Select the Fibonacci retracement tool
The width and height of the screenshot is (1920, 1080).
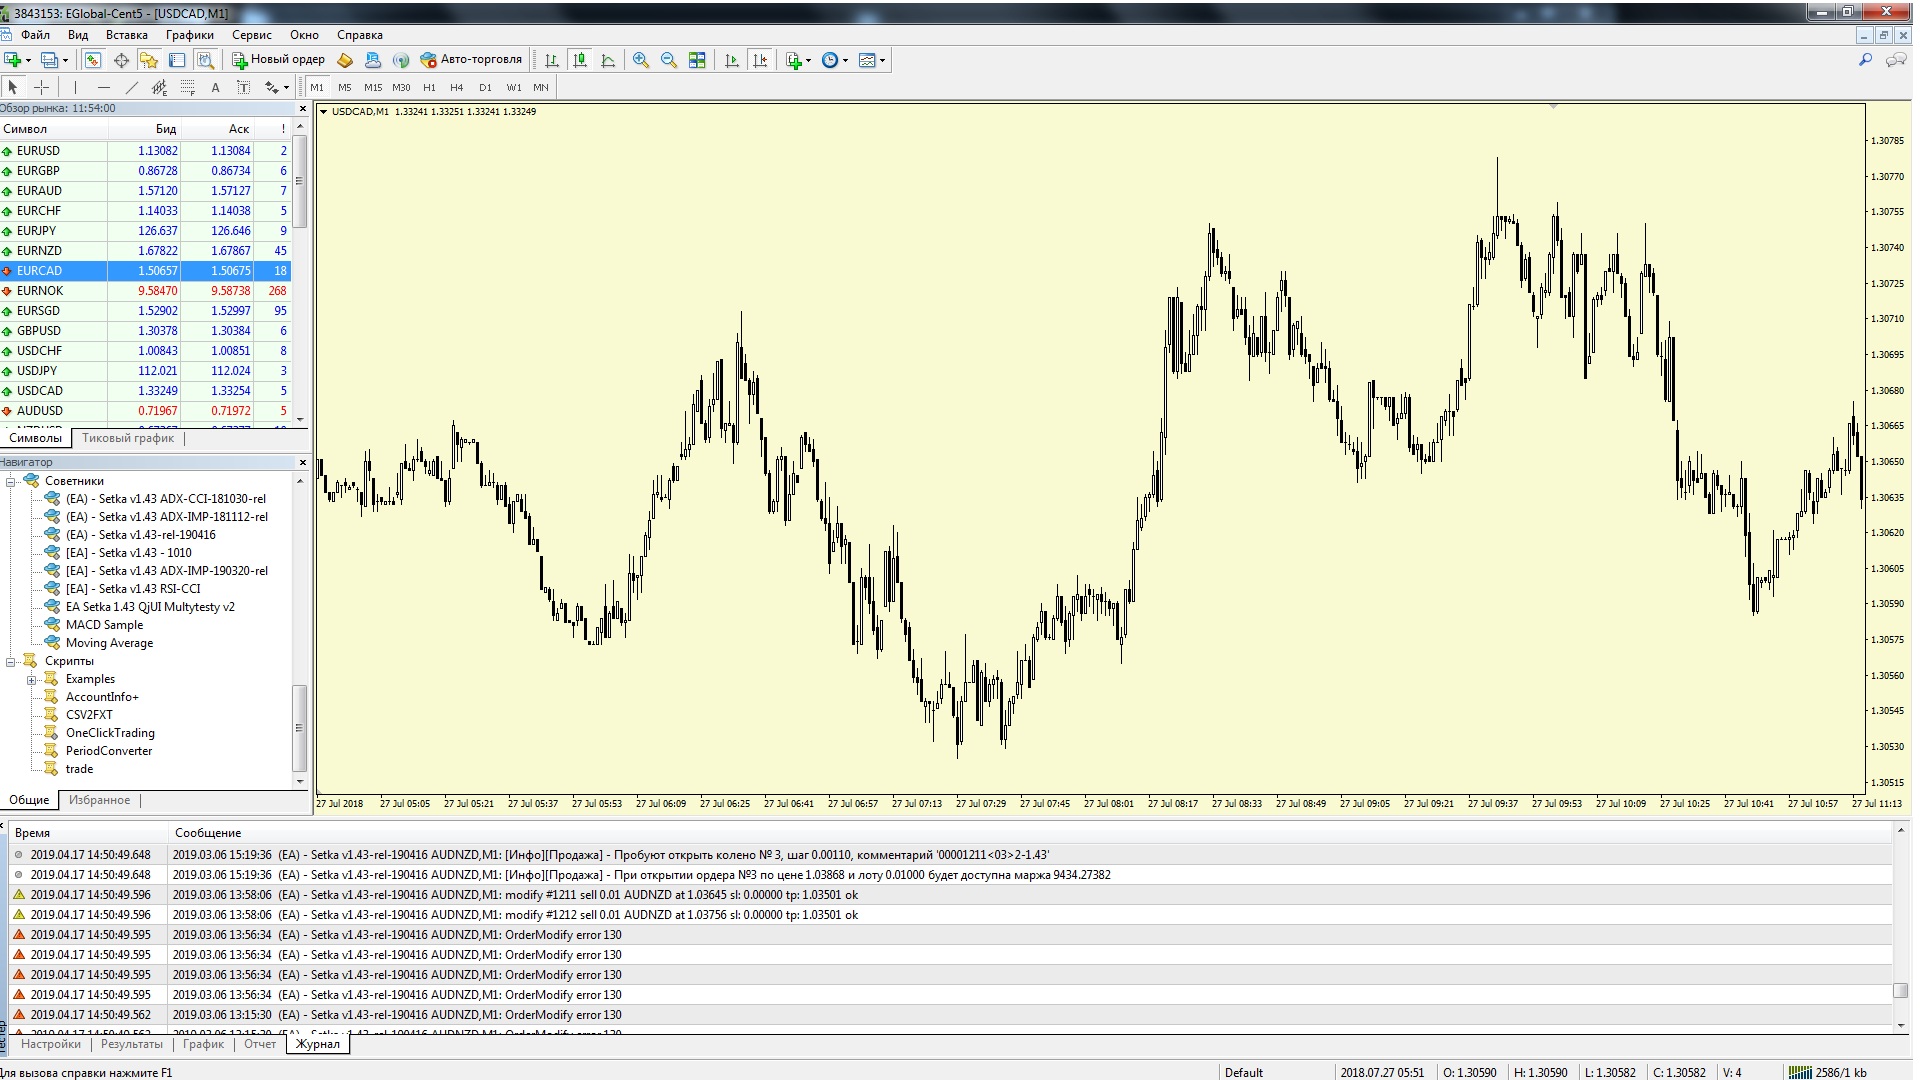[187, 87]
